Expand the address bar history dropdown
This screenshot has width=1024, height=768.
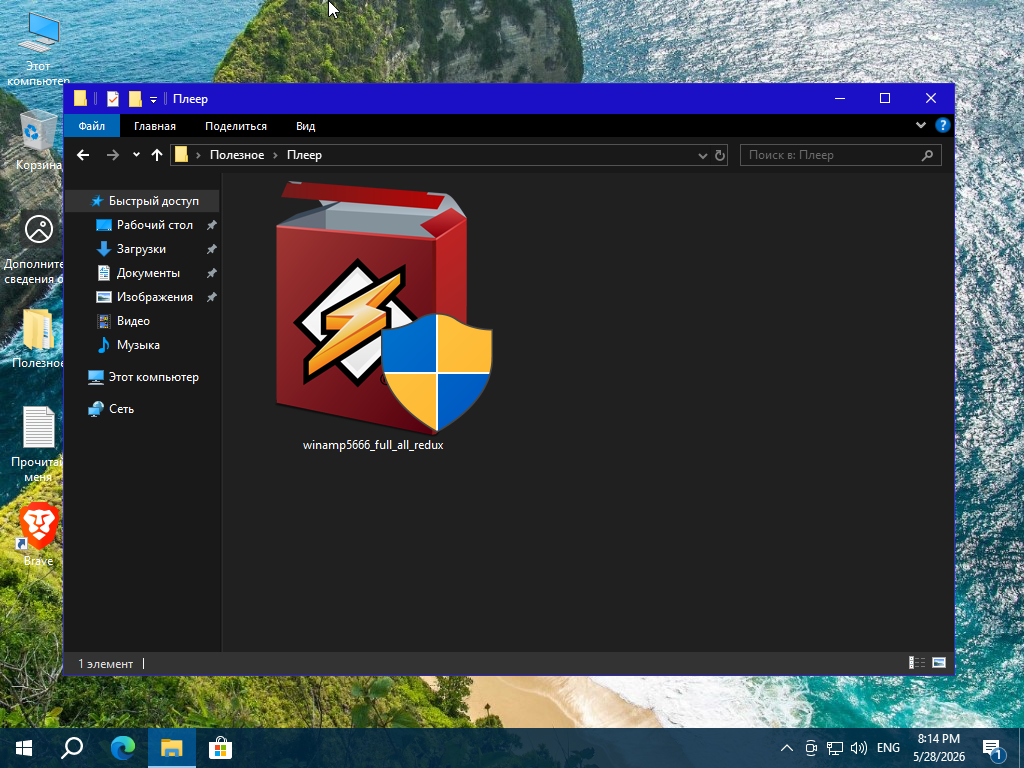click(703, 155)
